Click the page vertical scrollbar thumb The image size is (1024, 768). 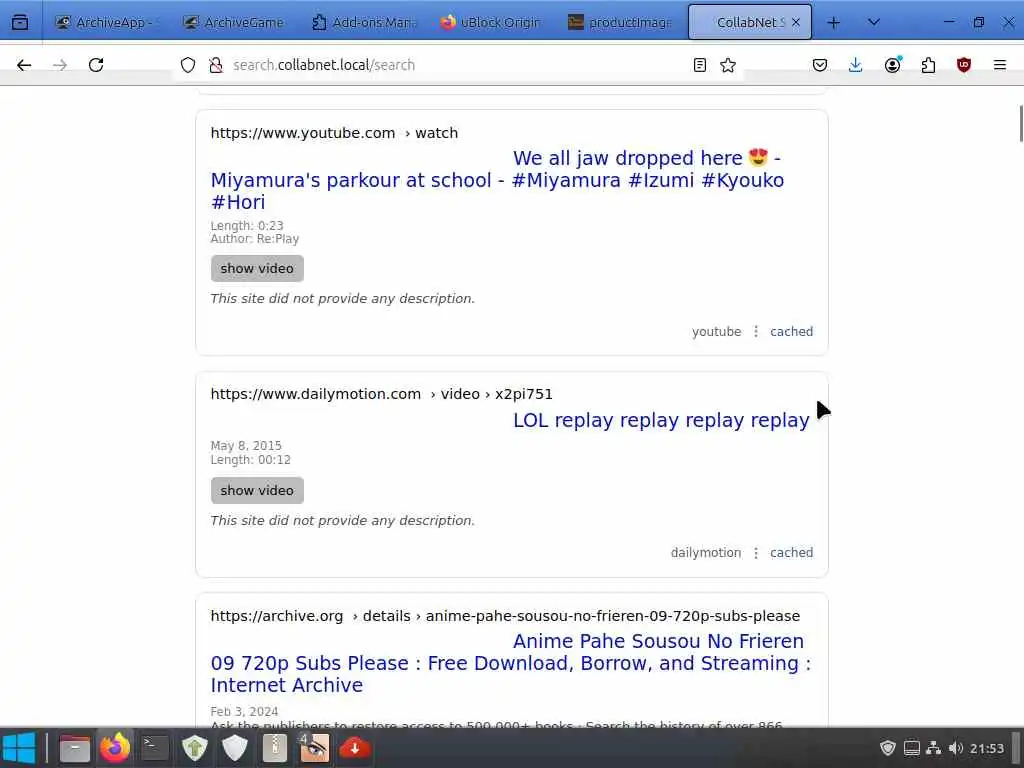click(x=1021, y=123)
